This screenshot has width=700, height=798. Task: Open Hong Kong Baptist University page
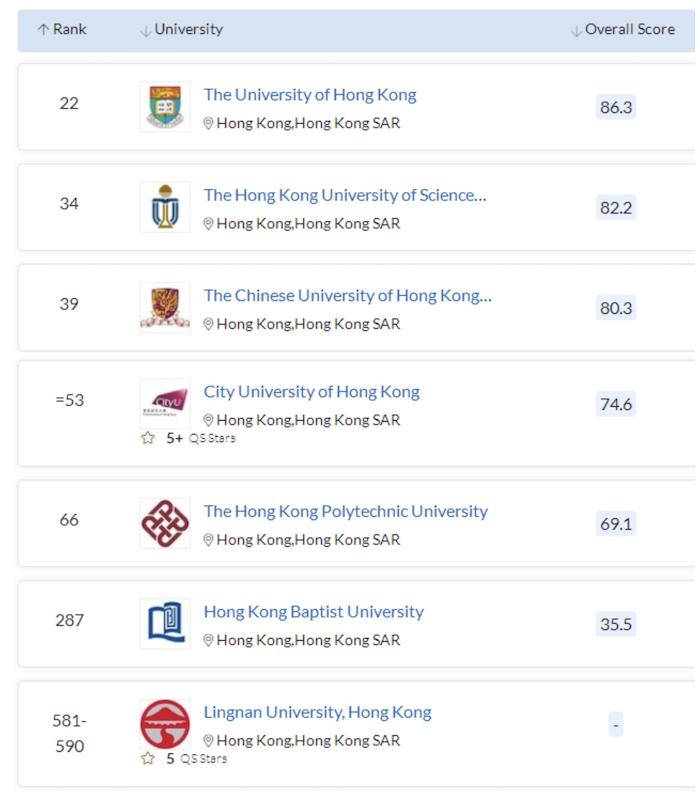pyautogui.click(x=313, y=611)
